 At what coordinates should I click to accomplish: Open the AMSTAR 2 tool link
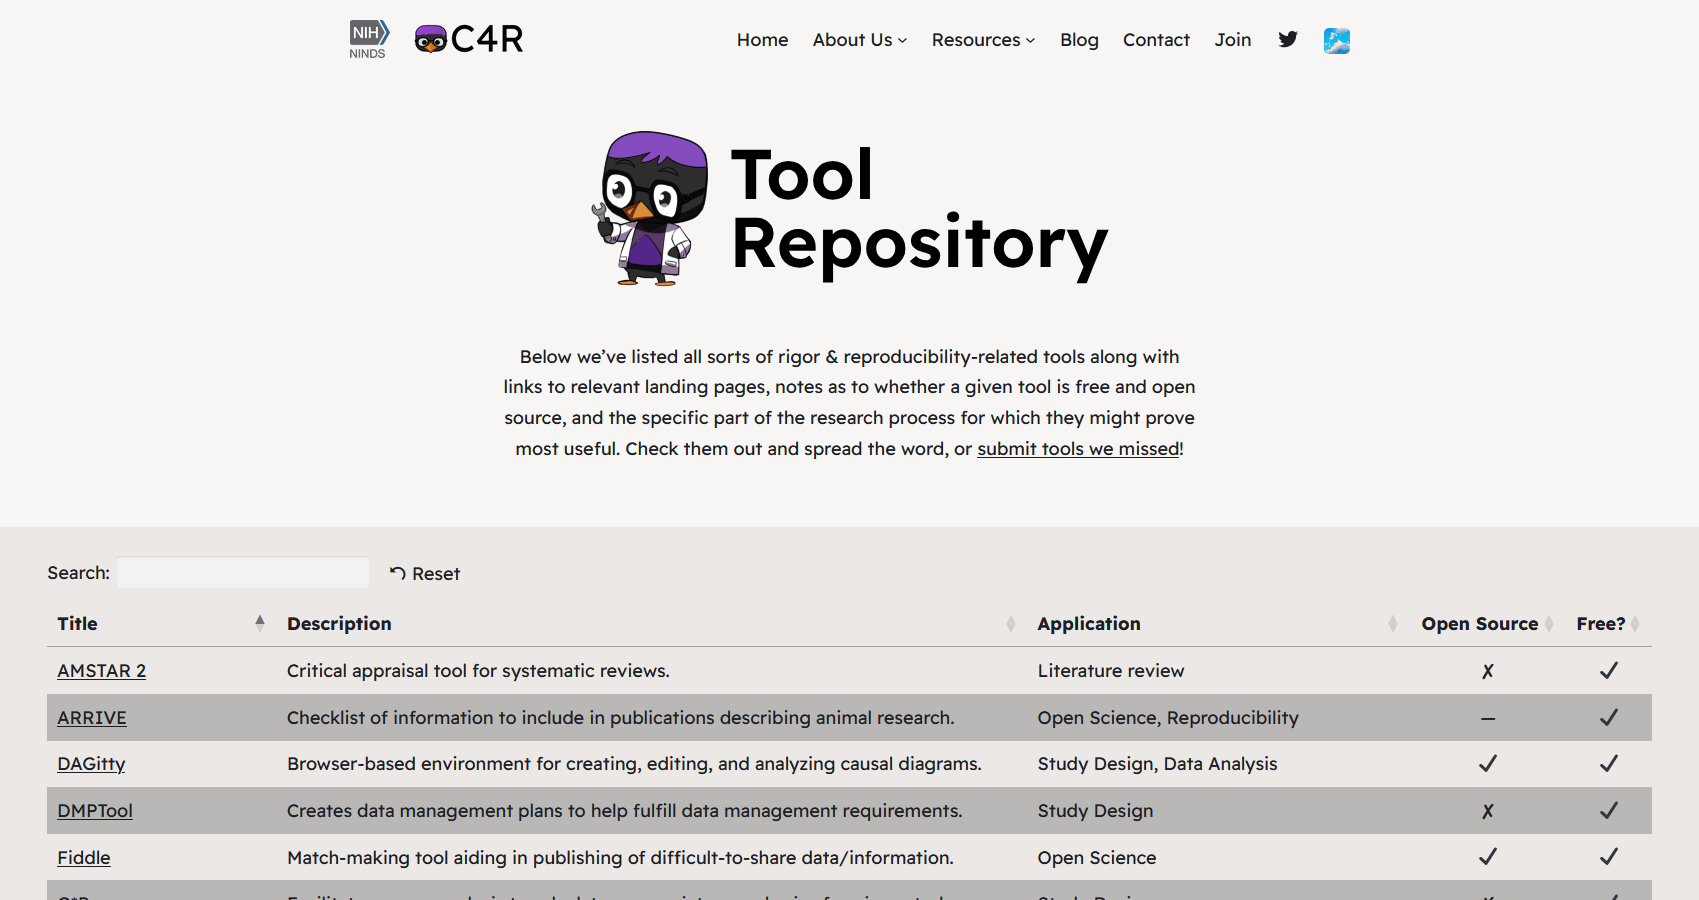pos(101,671)
